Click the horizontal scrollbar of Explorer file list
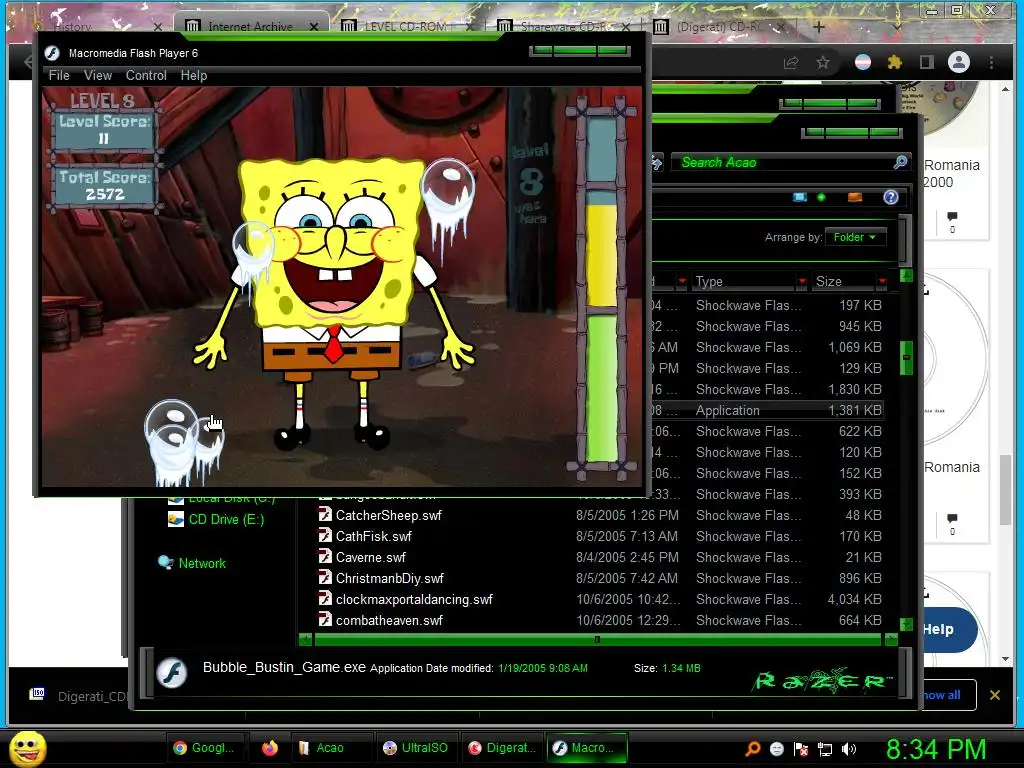Screen dimensions: 1024x768 pyautogui.click(x=597, y=639)
